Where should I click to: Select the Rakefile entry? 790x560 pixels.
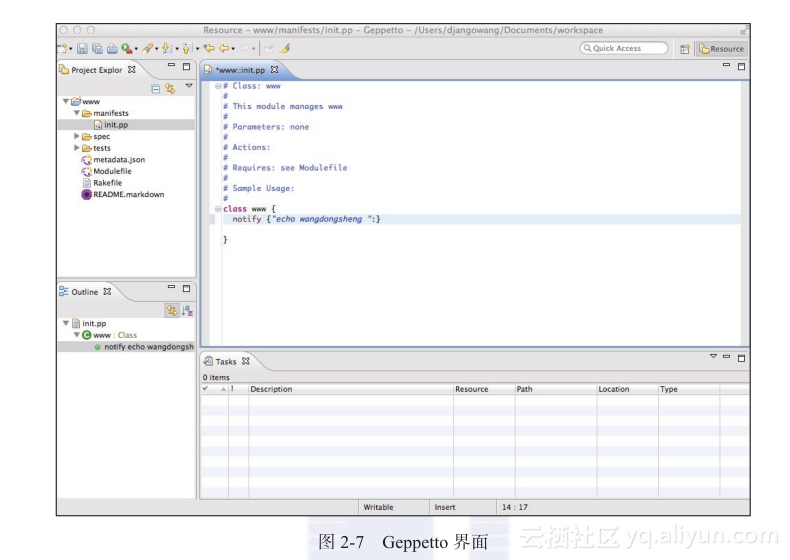coord(107,182)
